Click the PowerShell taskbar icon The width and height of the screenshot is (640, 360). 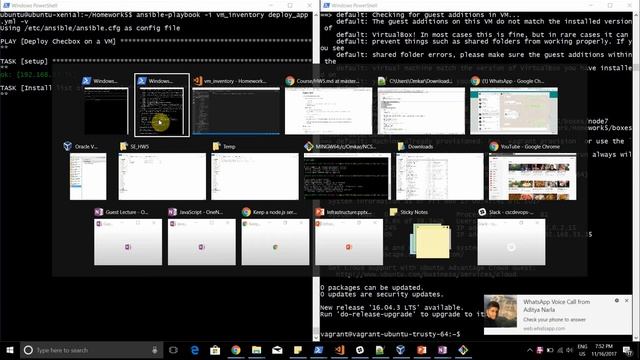318,350
